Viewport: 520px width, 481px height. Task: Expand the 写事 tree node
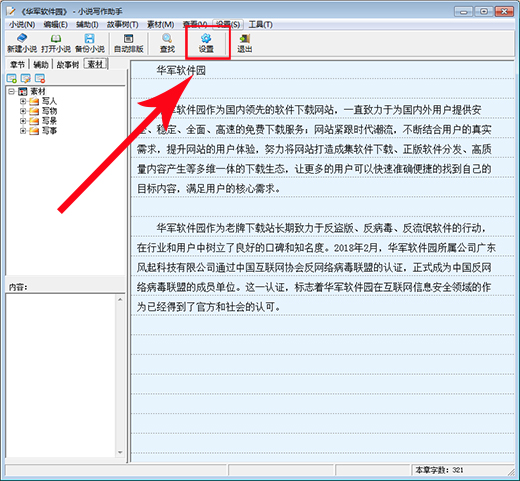(x=23, y=131)
